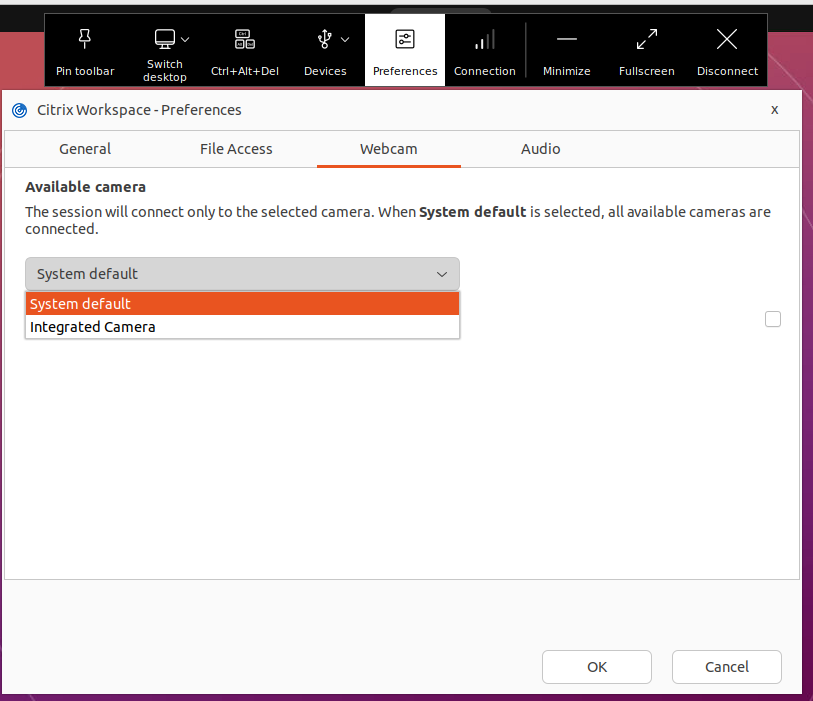The height and width of the screenshot is (701, 813).
Task: Send Ctrl+Alt+Del via toolbar icon
Action: [x=245, y=39]
